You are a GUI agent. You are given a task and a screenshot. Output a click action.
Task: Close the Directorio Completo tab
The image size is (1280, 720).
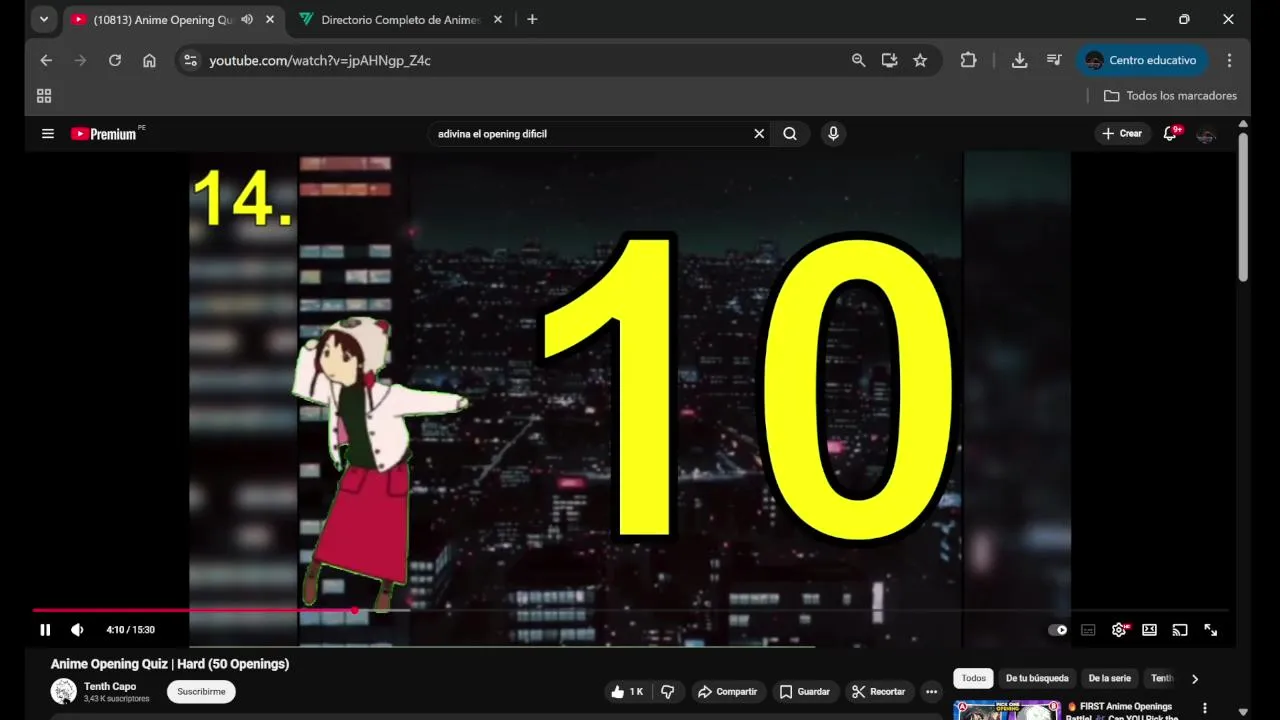(498, 20)
